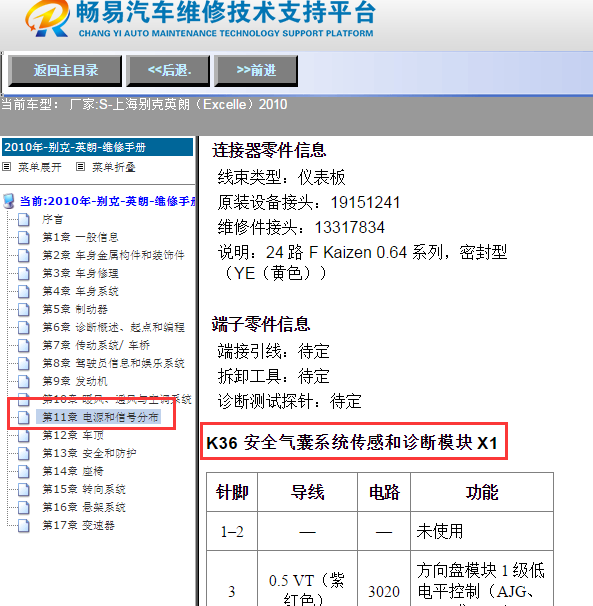Select 第11章 电源和信号分布
The image size is (593, 606).
(101, 417)
